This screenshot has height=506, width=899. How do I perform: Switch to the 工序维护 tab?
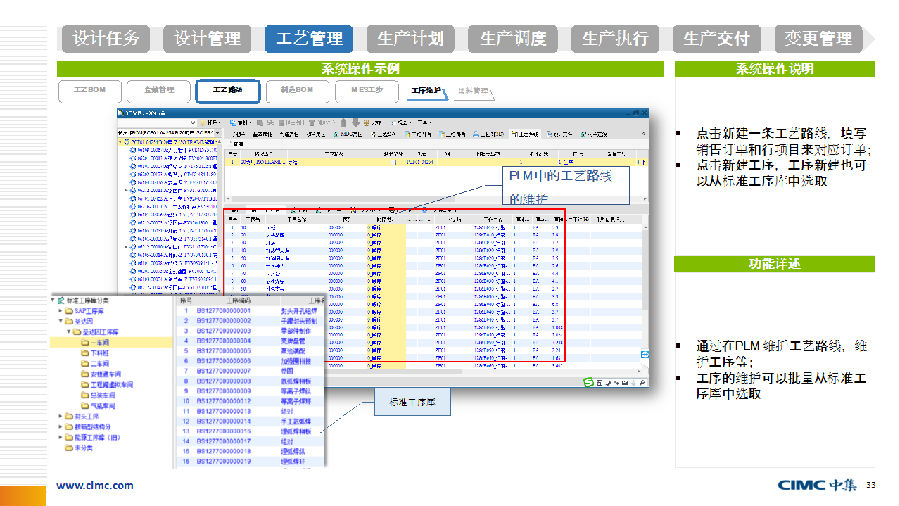tap(427, 91)
